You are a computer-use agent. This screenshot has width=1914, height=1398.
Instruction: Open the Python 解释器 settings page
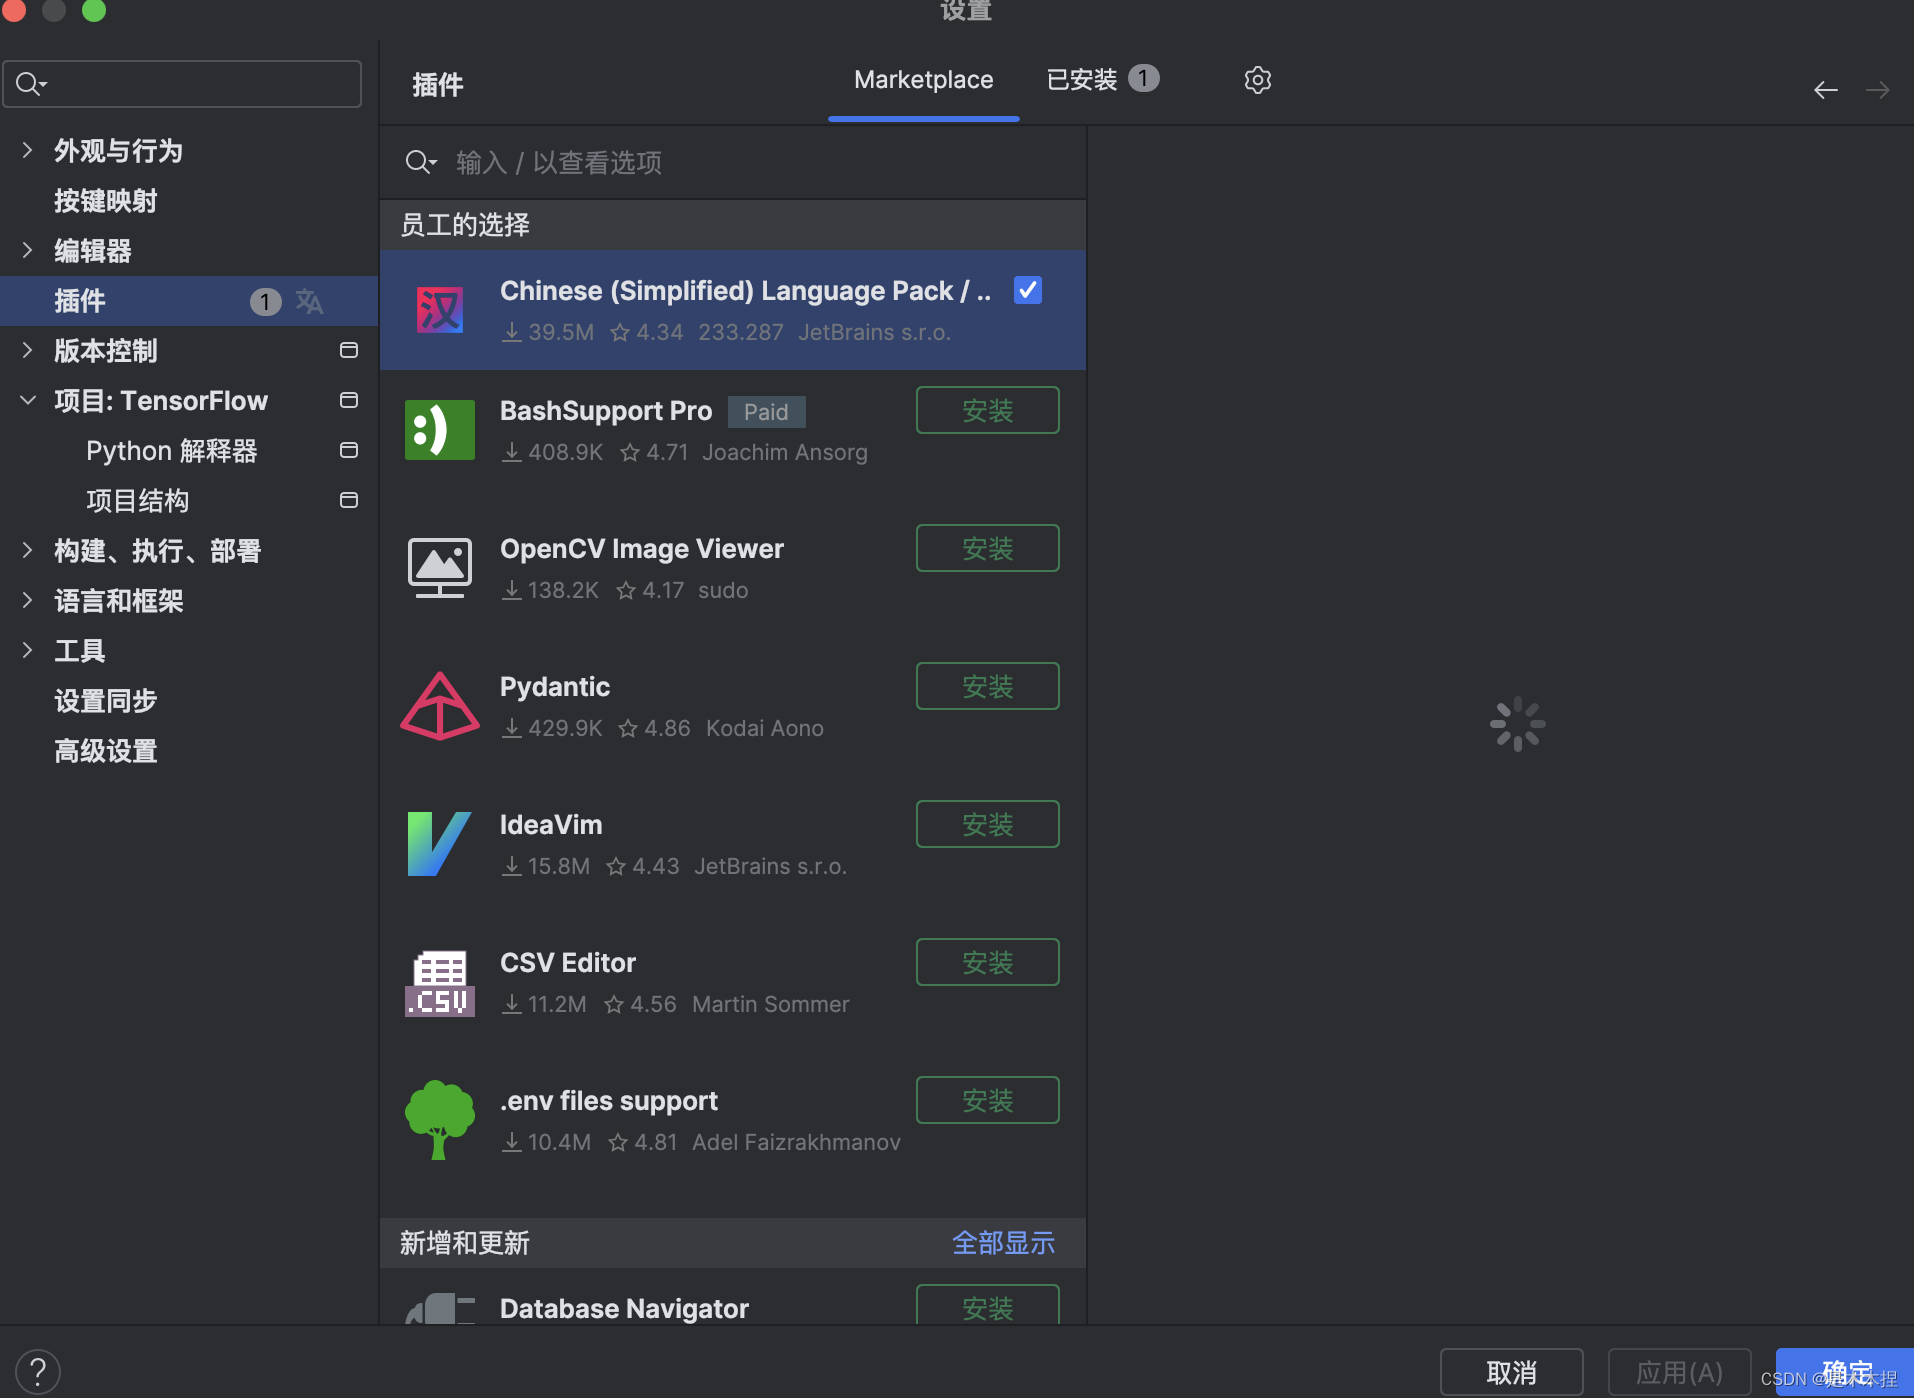click(x=172, y=451)
